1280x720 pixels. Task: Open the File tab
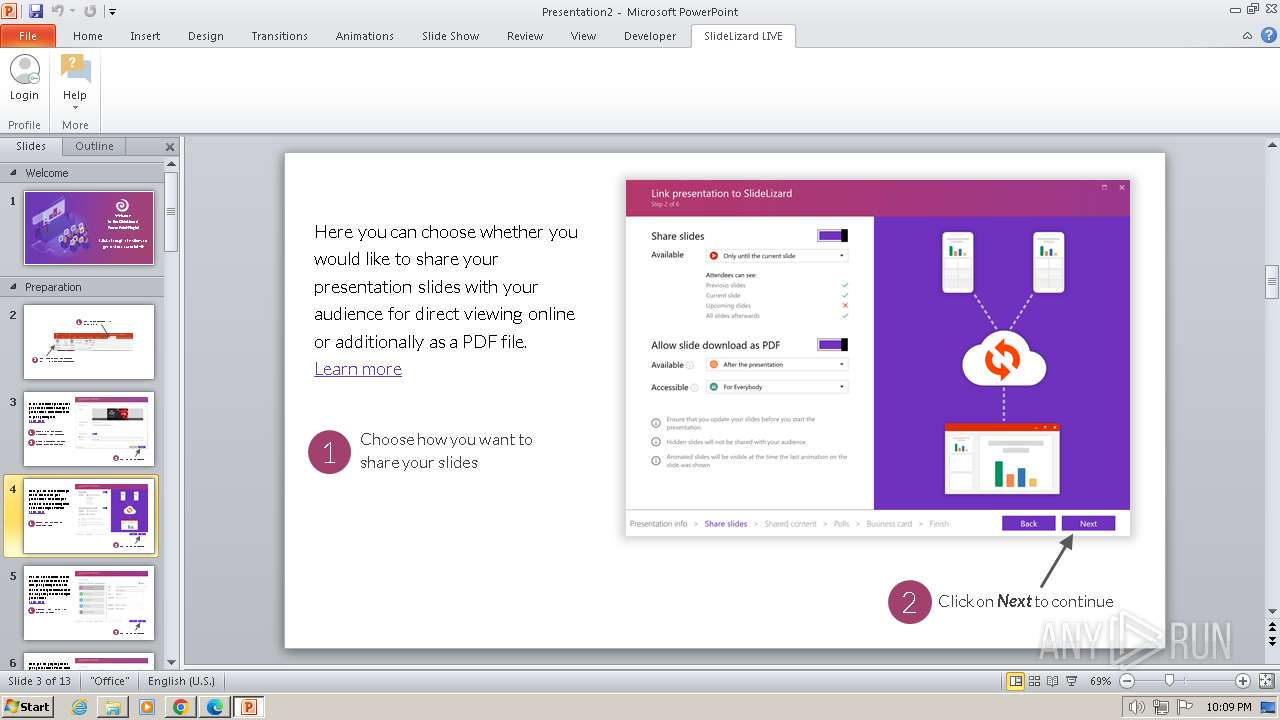tap(28, 36)
